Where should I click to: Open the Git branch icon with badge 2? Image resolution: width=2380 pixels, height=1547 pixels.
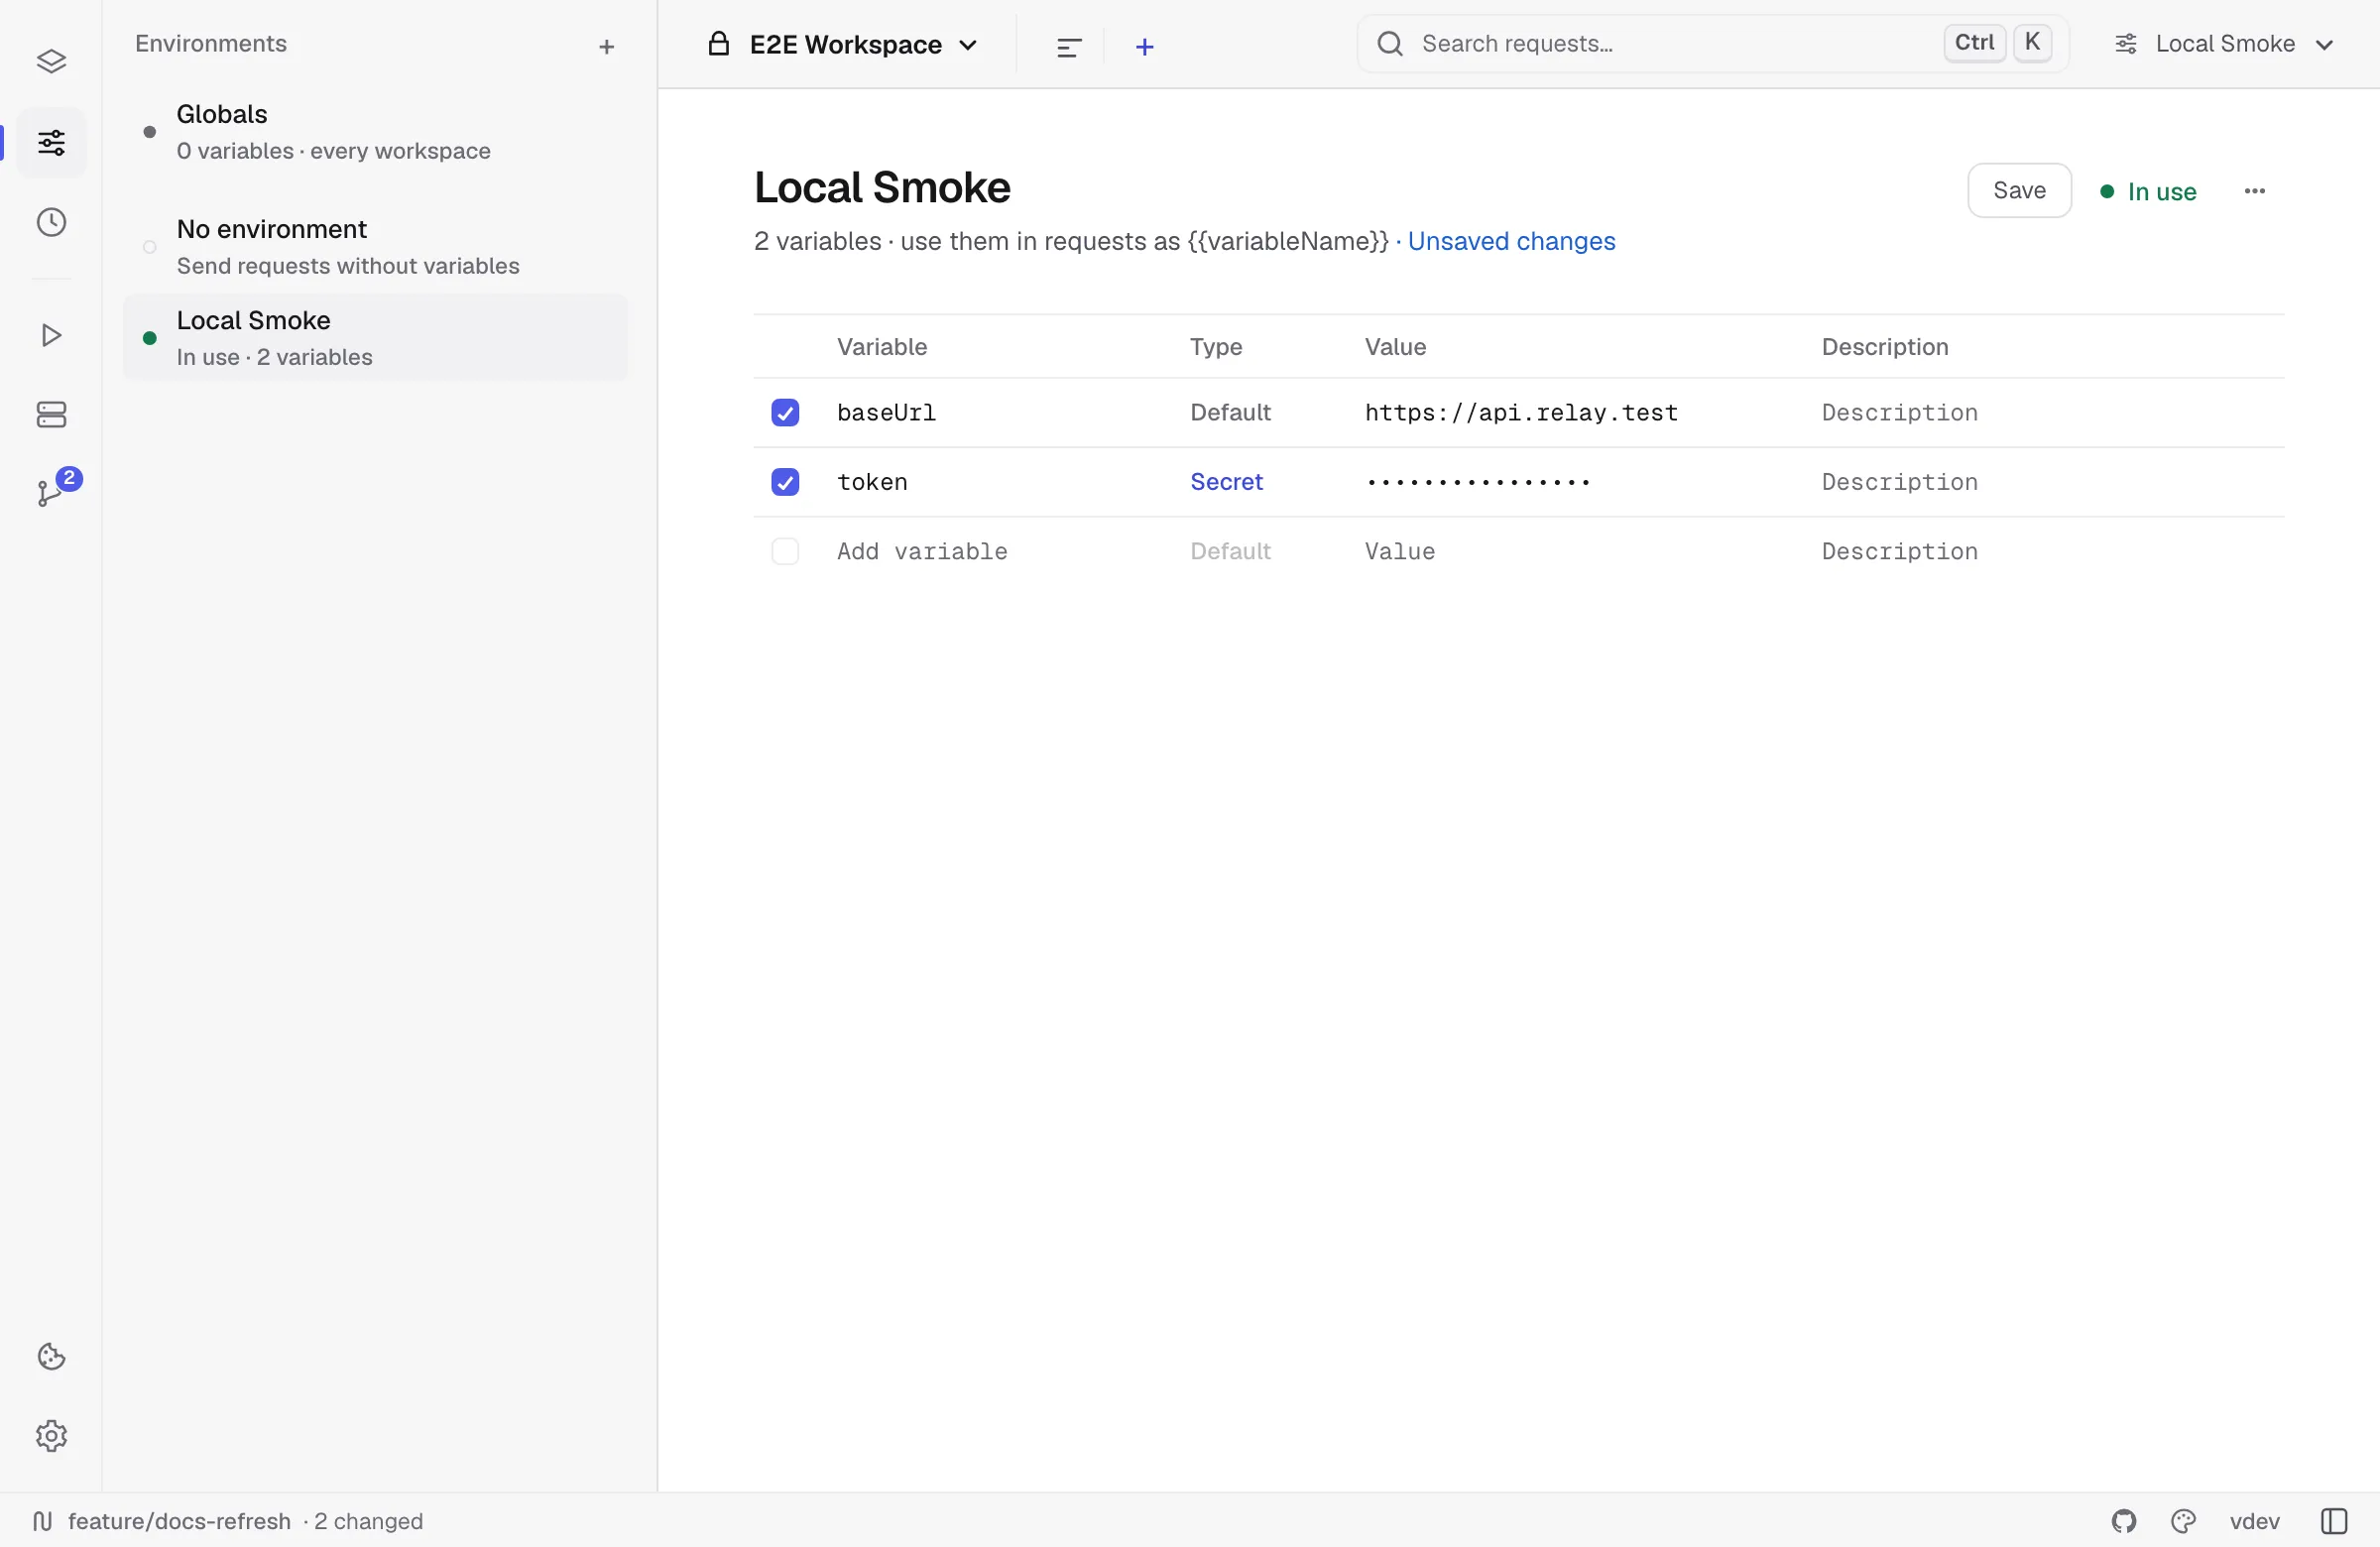click(51, 491)
